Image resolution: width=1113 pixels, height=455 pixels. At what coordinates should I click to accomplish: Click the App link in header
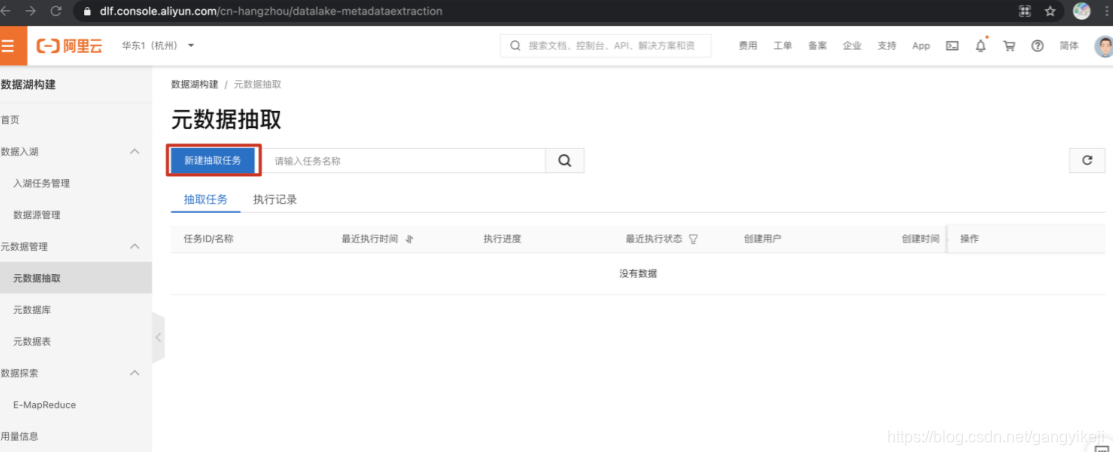921,45
